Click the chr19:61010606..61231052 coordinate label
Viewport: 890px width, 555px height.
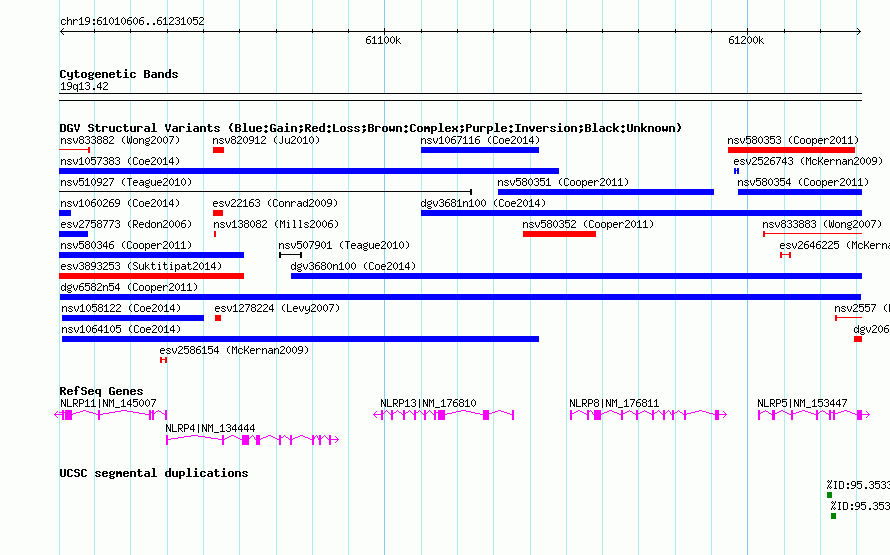coord(132,21)
